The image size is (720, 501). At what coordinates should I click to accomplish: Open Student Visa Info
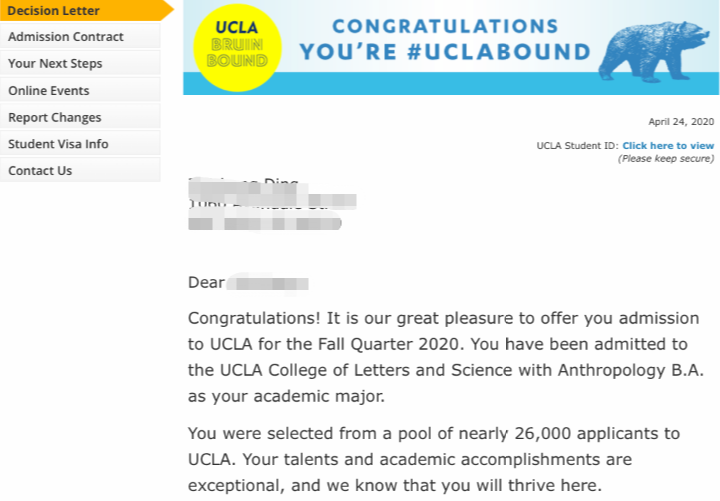(x=80, y=144)
